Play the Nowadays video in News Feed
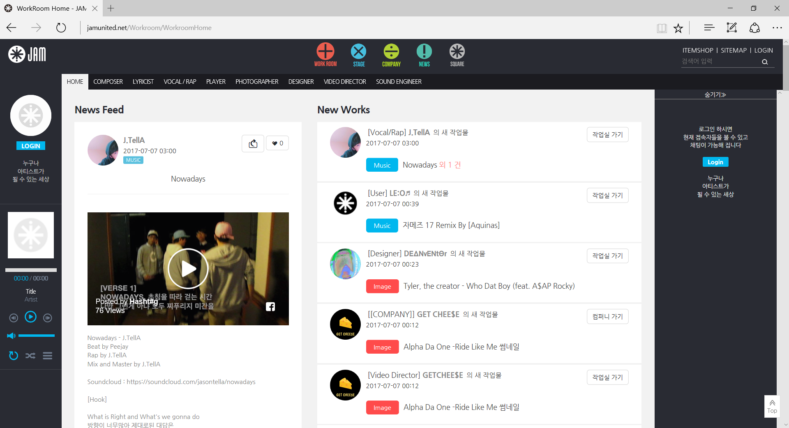Screen dimensions: 789x428 188,267
